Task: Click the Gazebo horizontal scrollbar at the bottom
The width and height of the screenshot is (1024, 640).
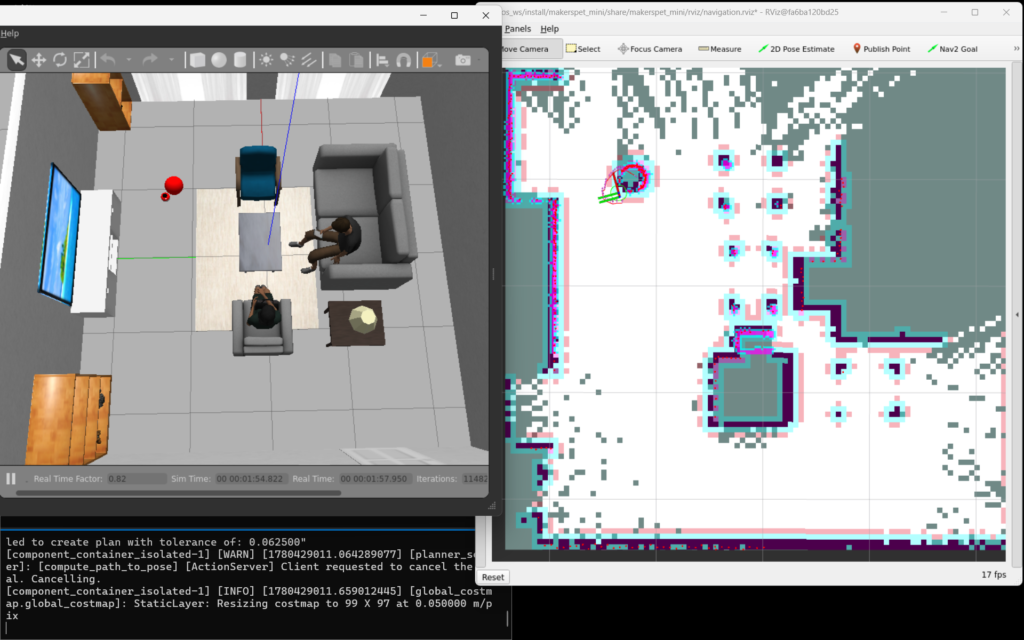Action: pos(178,493)
